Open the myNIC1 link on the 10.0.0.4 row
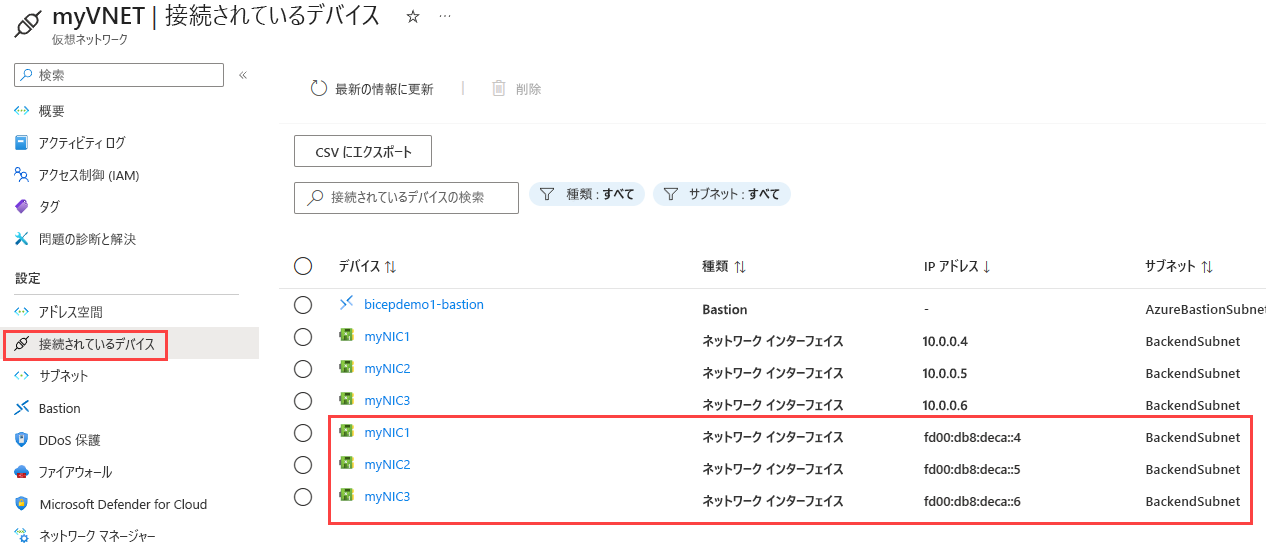Image resolution: width=1266 pixels, height=550 pixels. pyautogui.click(x=387, y=336)
